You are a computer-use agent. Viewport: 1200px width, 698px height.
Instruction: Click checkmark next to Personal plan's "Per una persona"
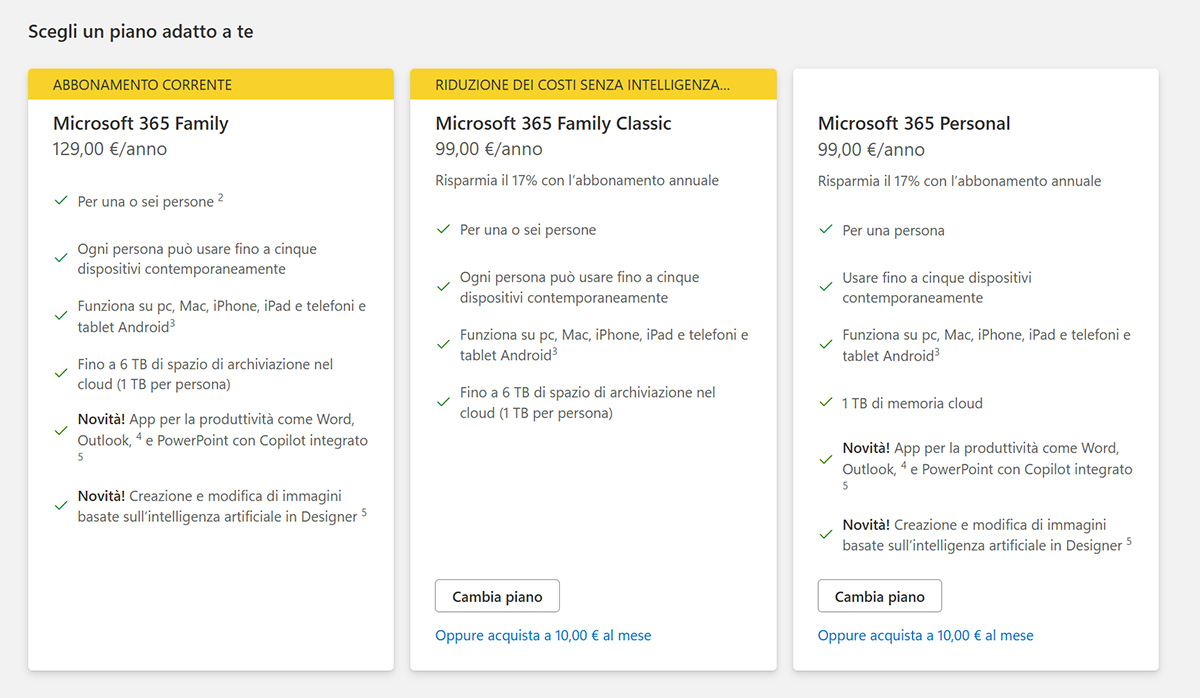pyautogui.click(x=826, y=230)
